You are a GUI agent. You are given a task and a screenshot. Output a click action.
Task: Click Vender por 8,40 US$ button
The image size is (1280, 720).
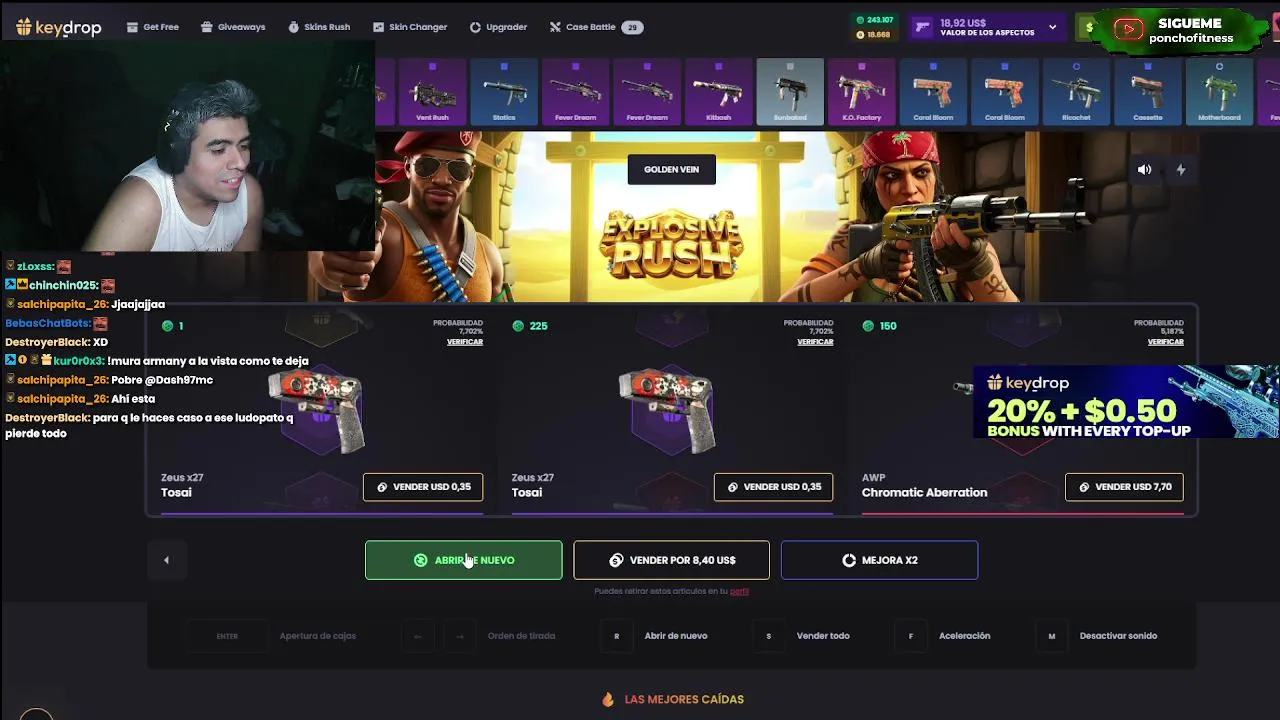tap(671, 560)
